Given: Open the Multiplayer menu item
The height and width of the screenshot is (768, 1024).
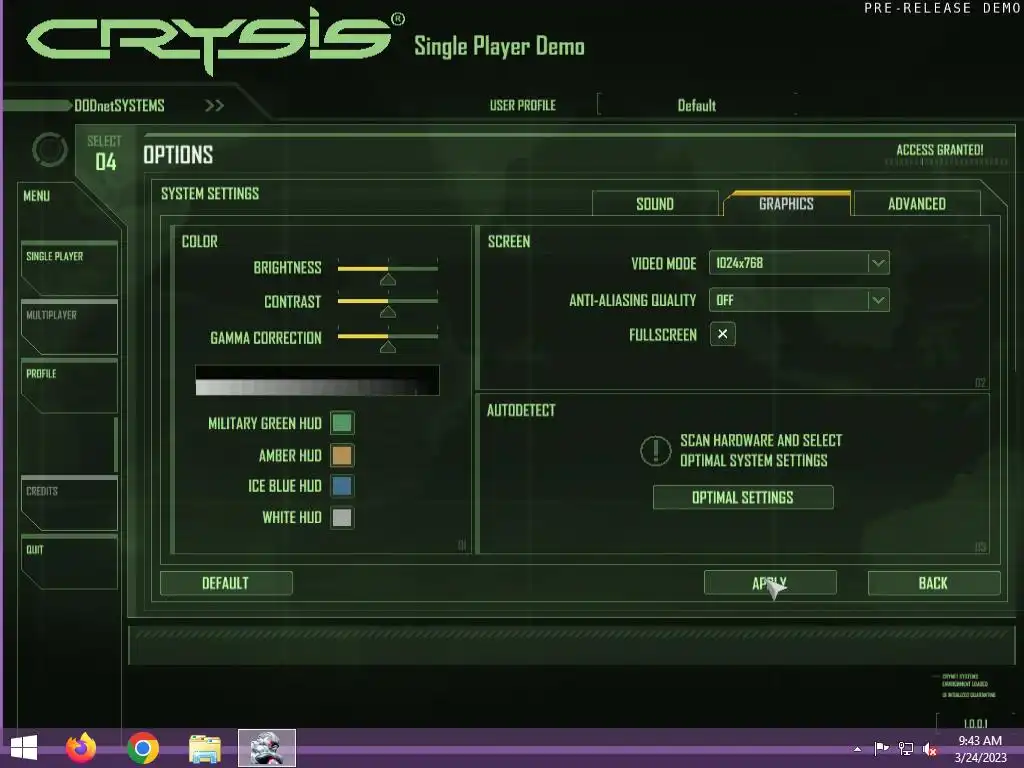Looking at the screenshot, I should [x=69, y=327].
